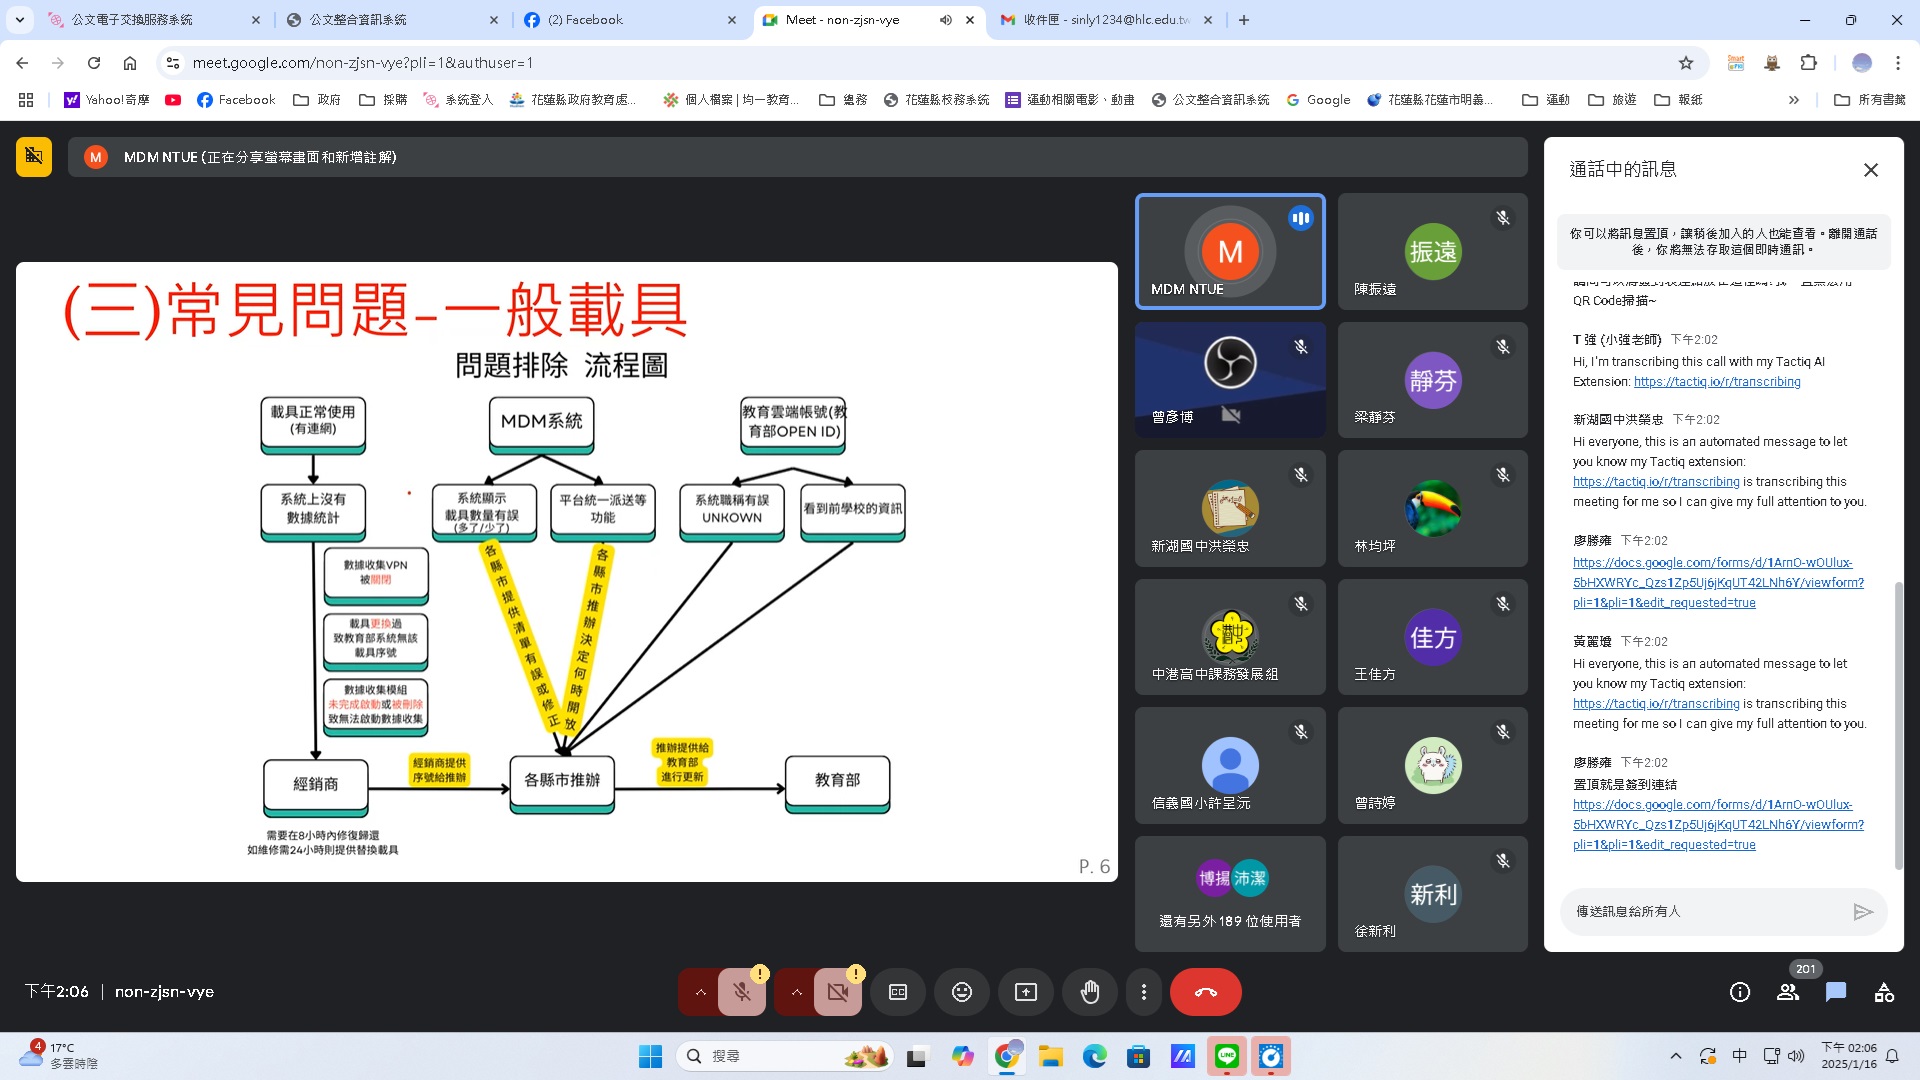The height and width of the screenshot is (1080, 1920).
Task: Open the meeting details info icon
Action: point(1739,992)
